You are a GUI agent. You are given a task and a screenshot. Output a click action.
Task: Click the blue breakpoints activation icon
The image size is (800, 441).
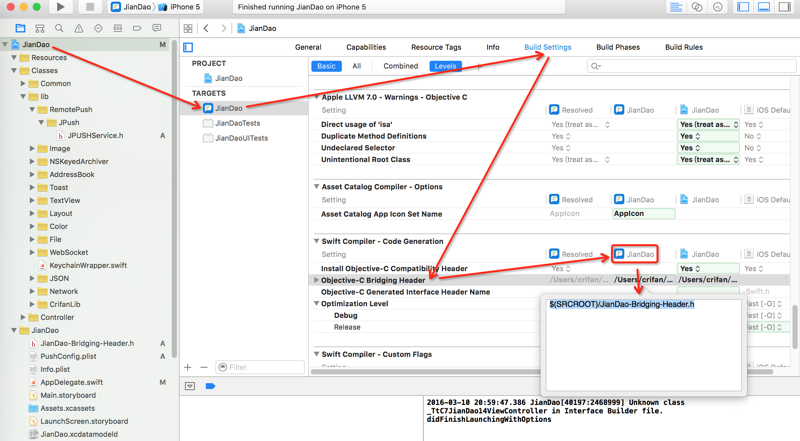click(x=210, y=386)
